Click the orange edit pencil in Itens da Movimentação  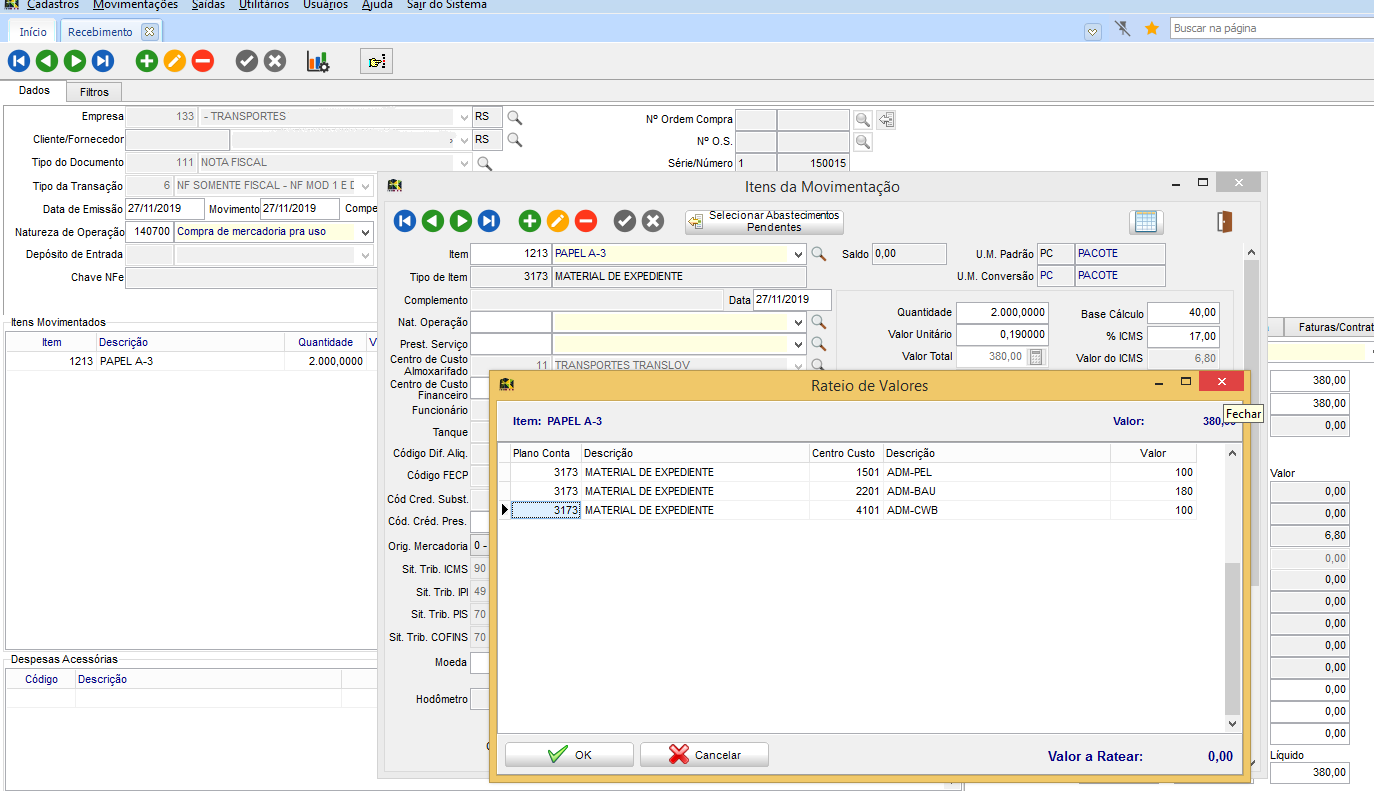[558, 222]
